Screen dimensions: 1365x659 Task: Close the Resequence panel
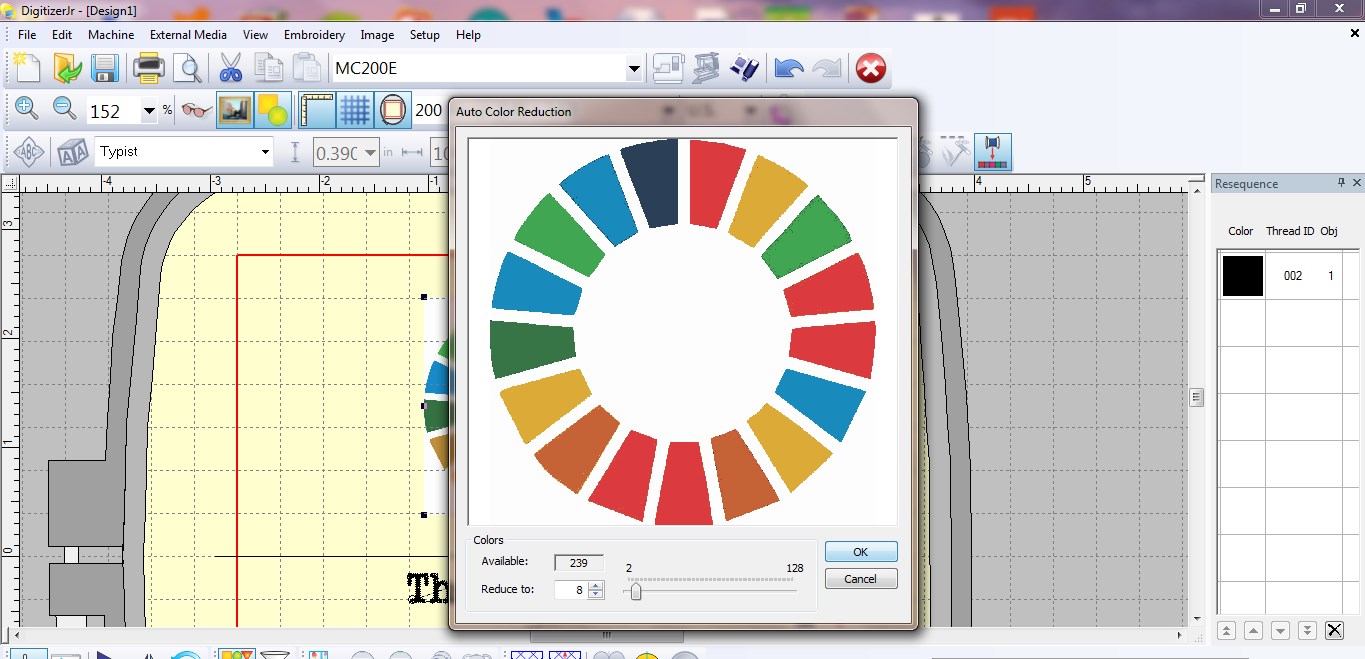1357,183
